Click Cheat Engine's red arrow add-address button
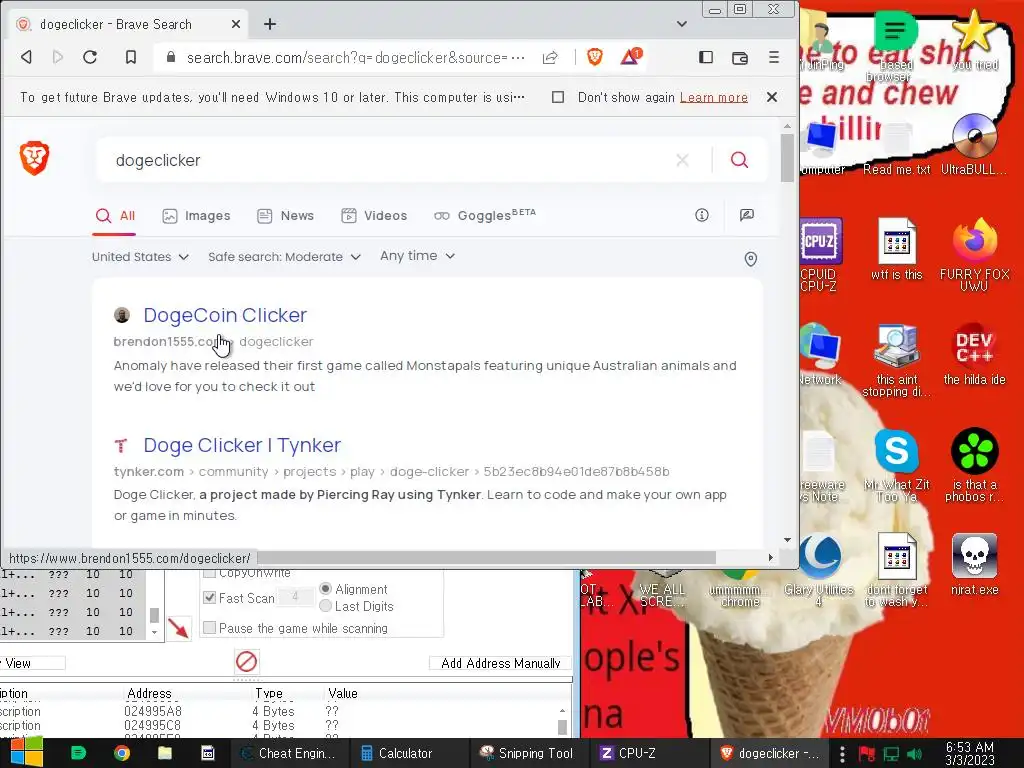The image size is (1024, 768). point(178,628)
